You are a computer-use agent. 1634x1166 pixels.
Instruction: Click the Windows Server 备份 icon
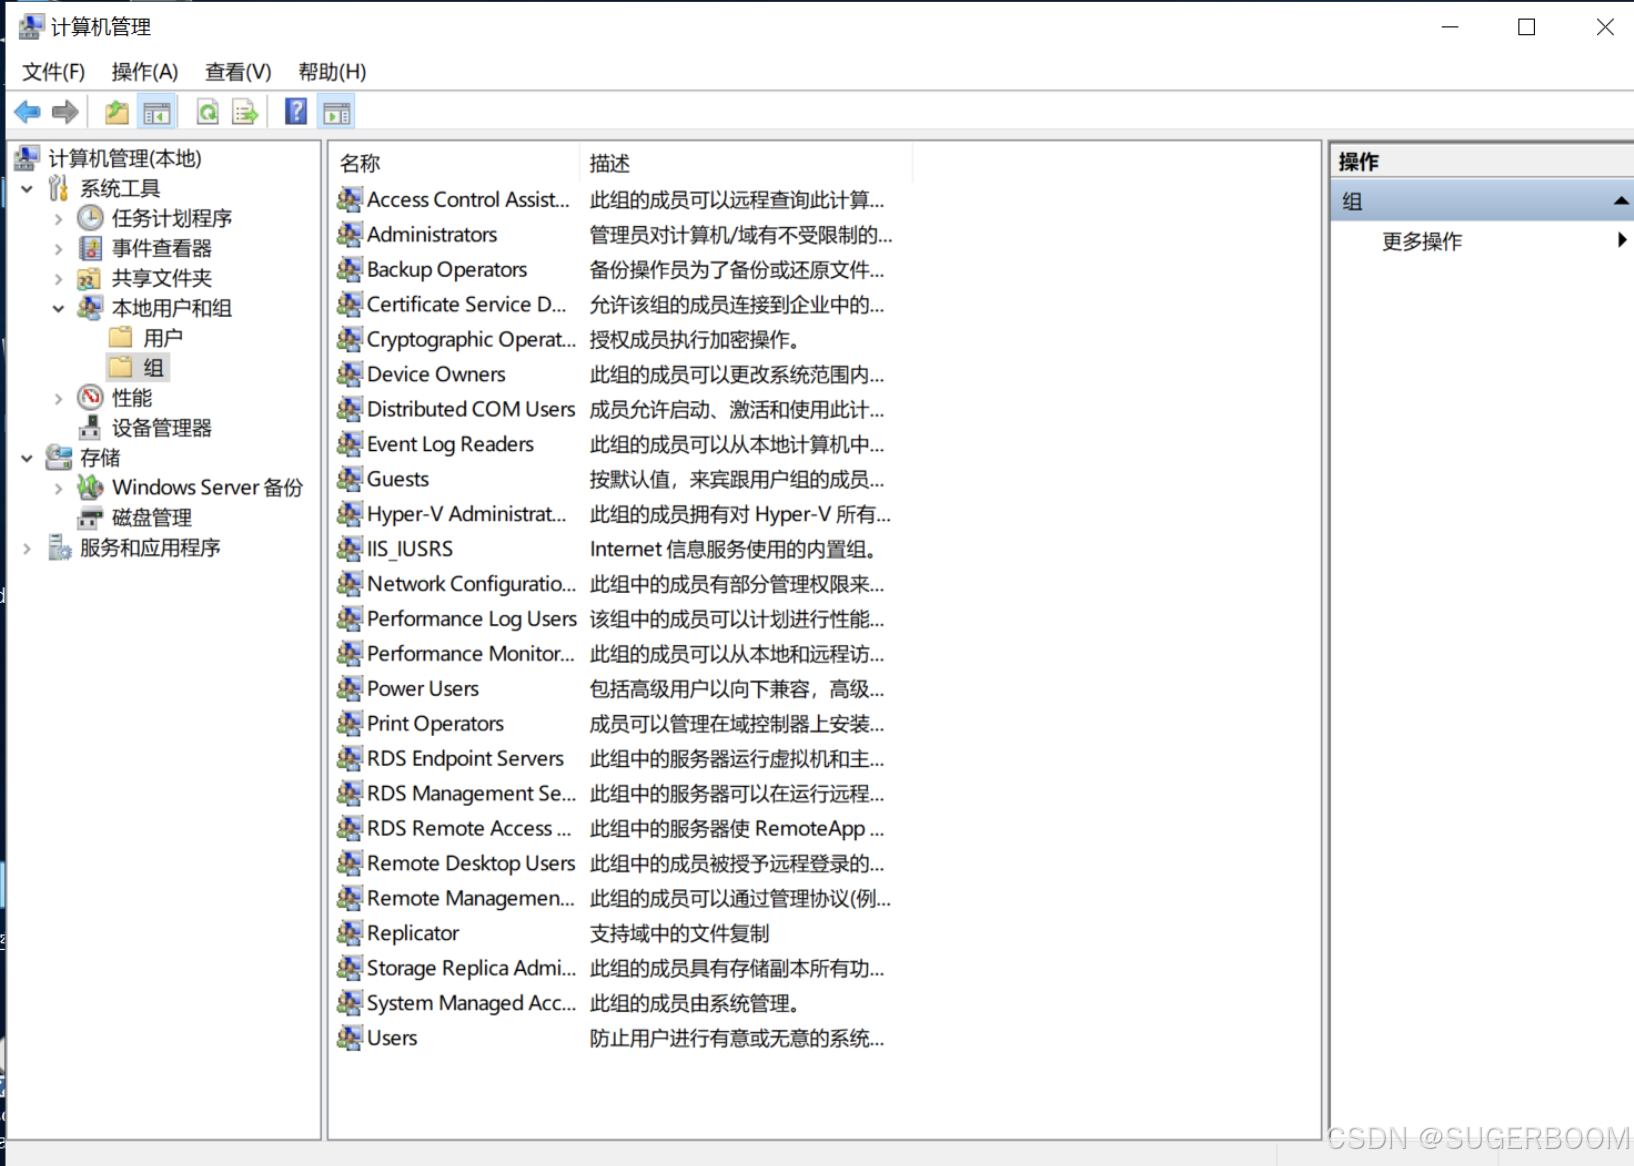click(91, 487)
